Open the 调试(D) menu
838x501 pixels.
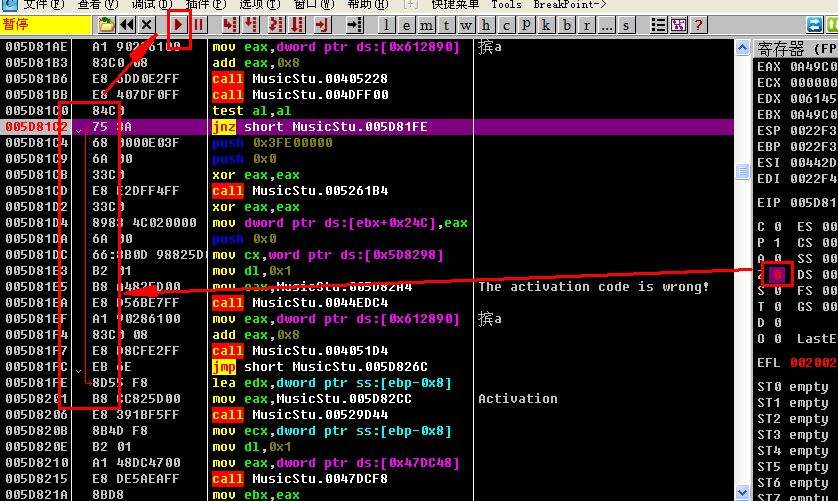tap(152, 5)
